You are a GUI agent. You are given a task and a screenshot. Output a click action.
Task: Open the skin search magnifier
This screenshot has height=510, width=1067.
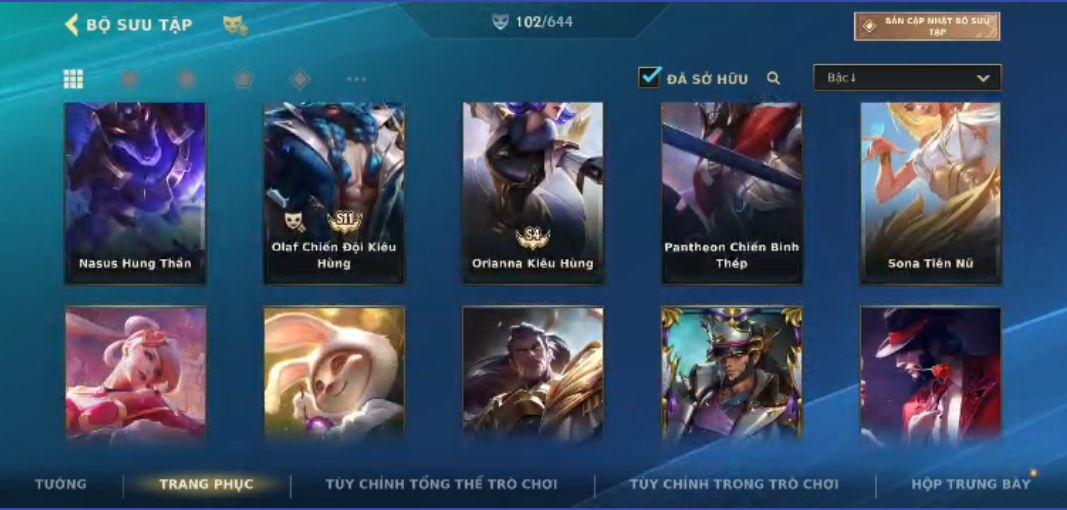pyautogui.click(x=773, y=78)
